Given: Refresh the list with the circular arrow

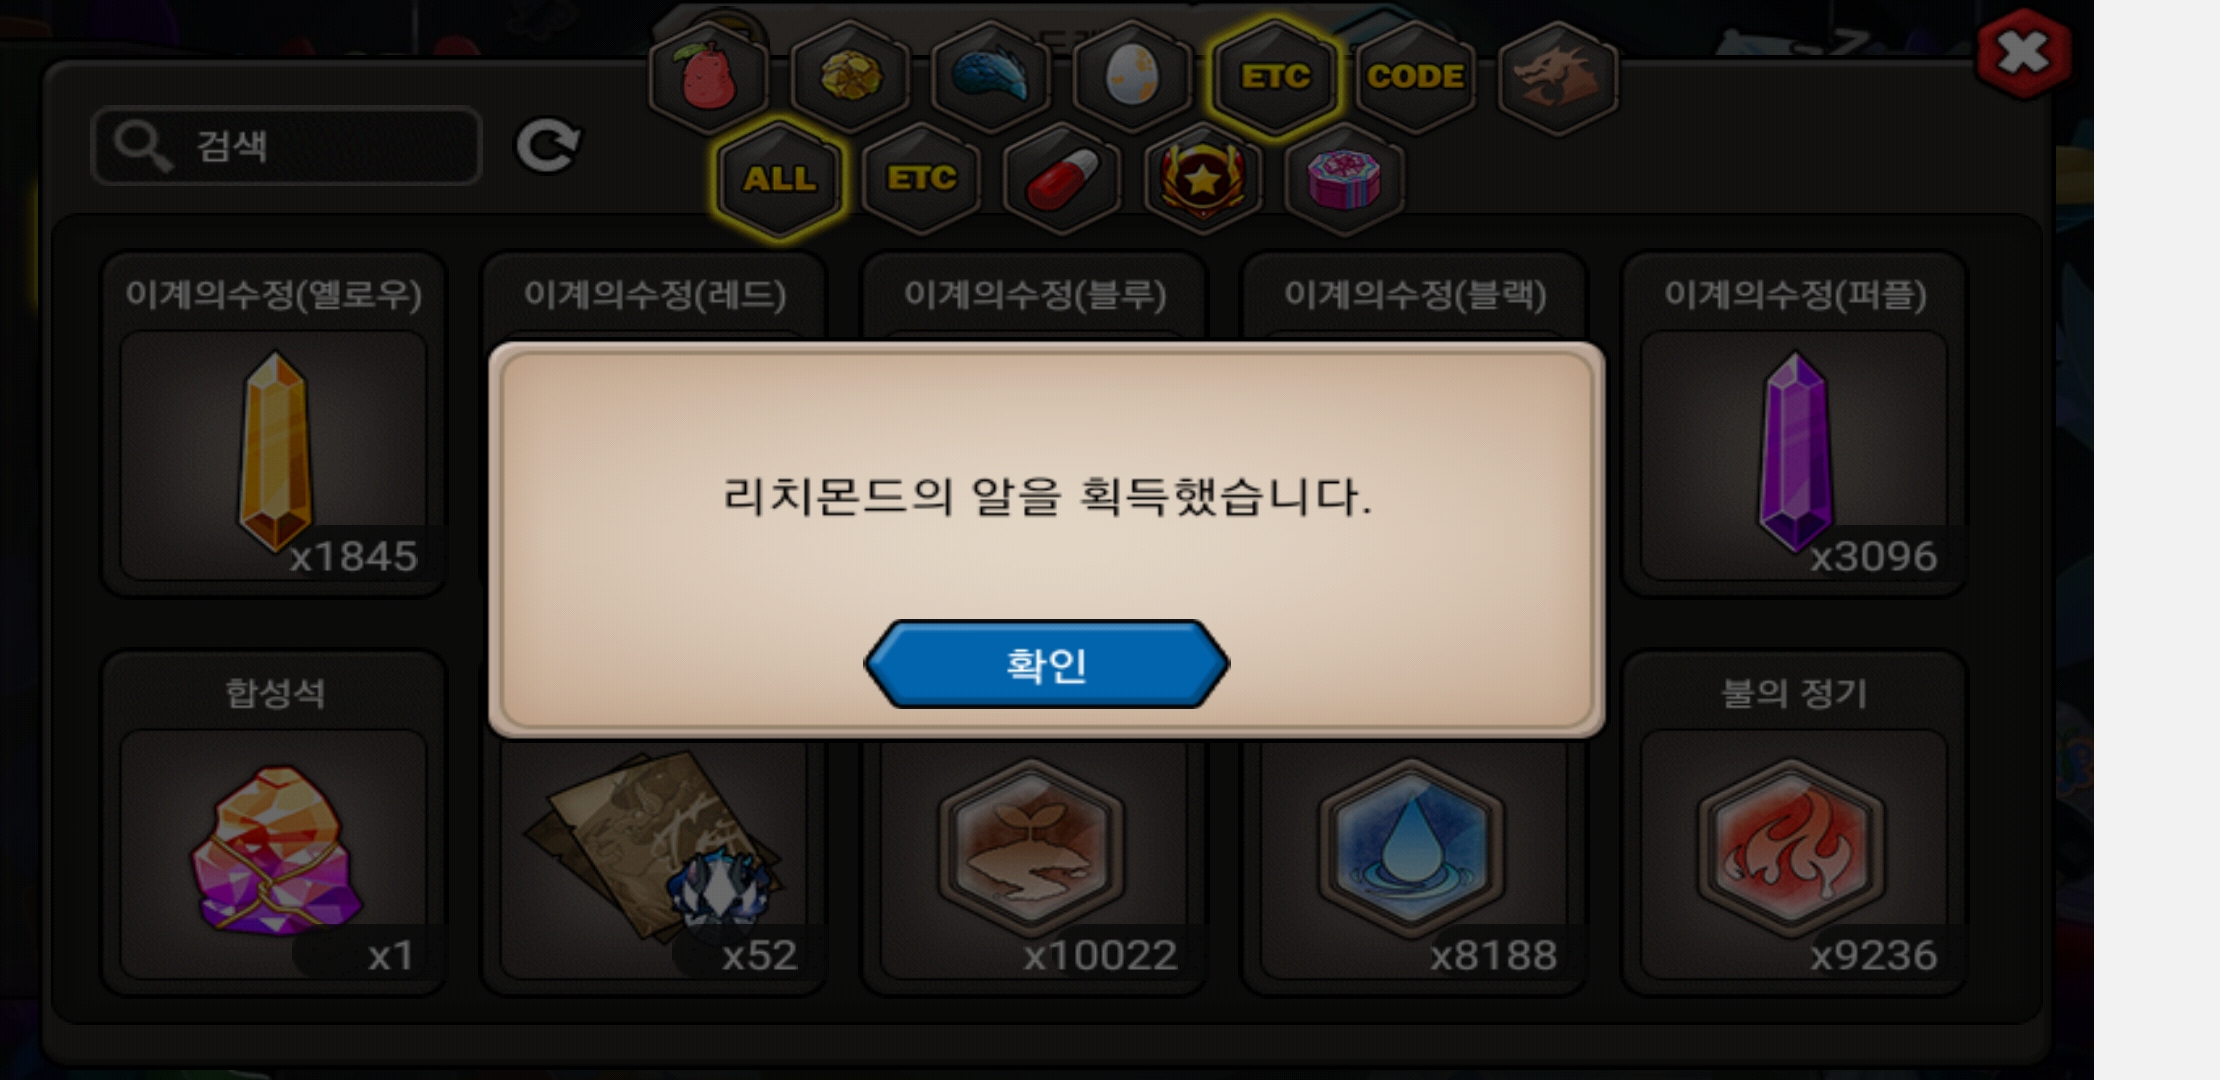Looking at the screenshot, I should (547, 146).
